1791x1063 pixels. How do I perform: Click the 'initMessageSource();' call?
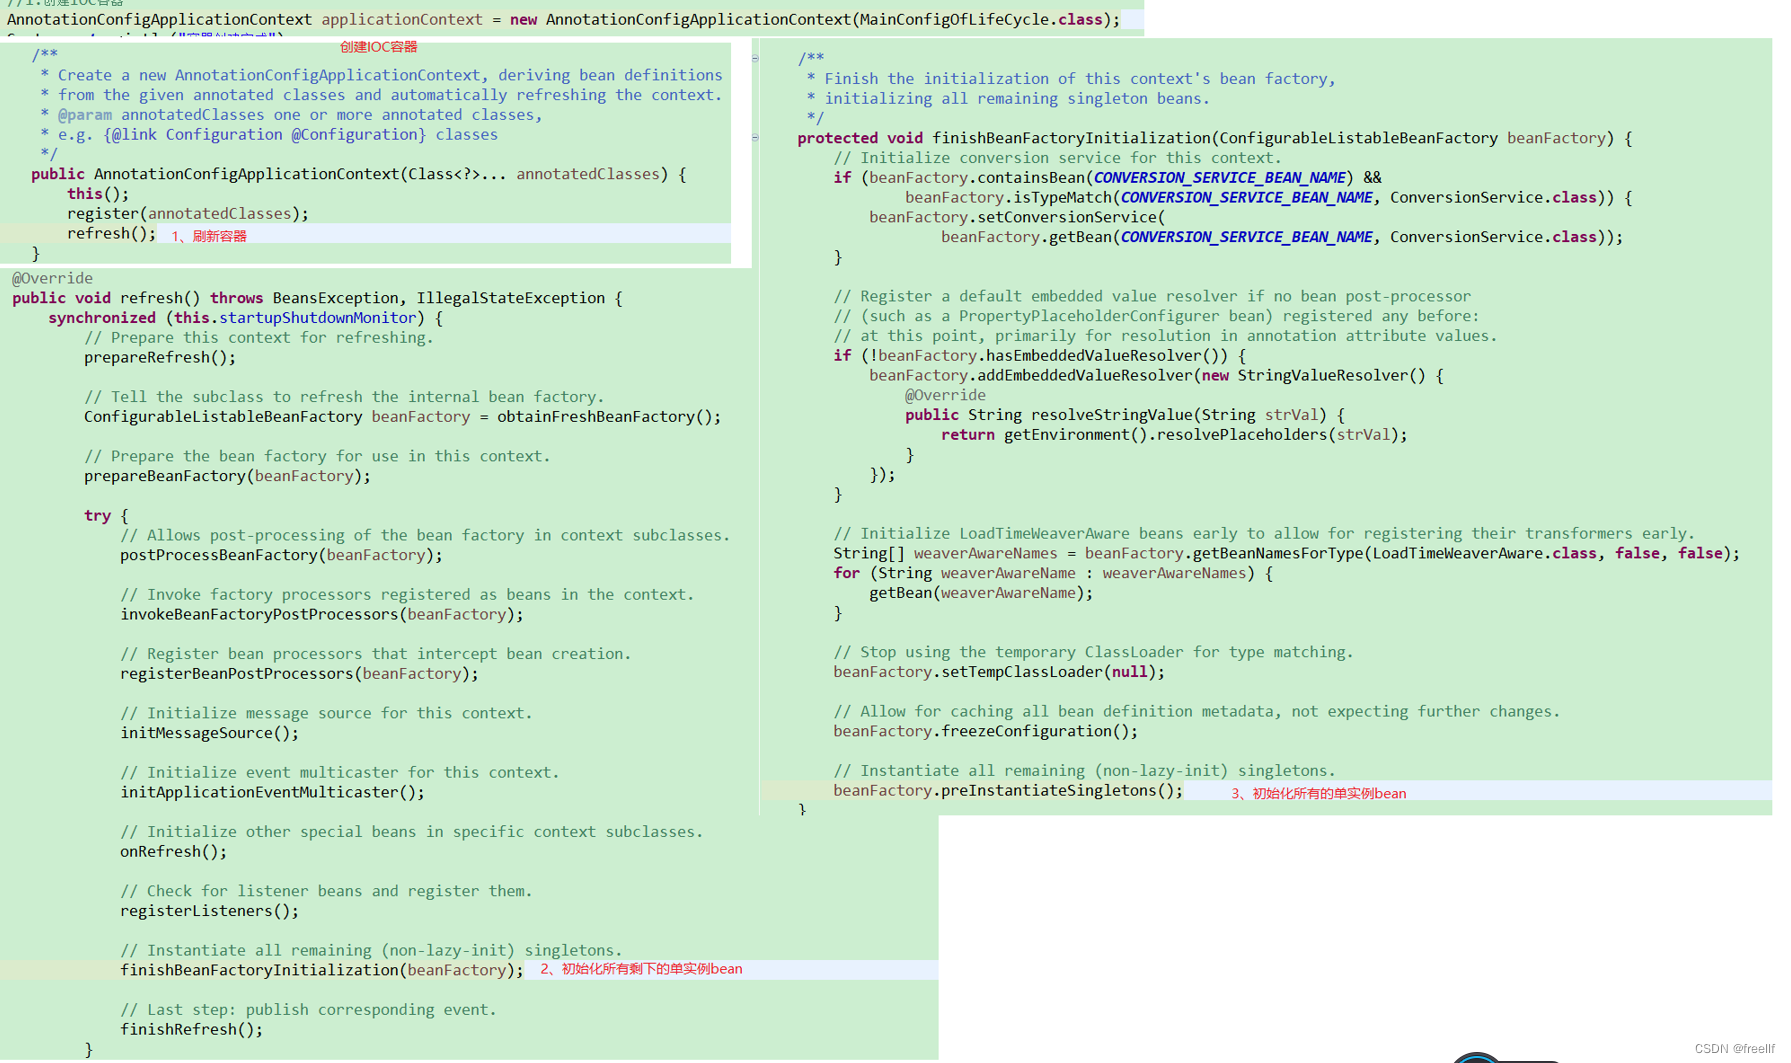pyautogui.click(x=209, y=733)
